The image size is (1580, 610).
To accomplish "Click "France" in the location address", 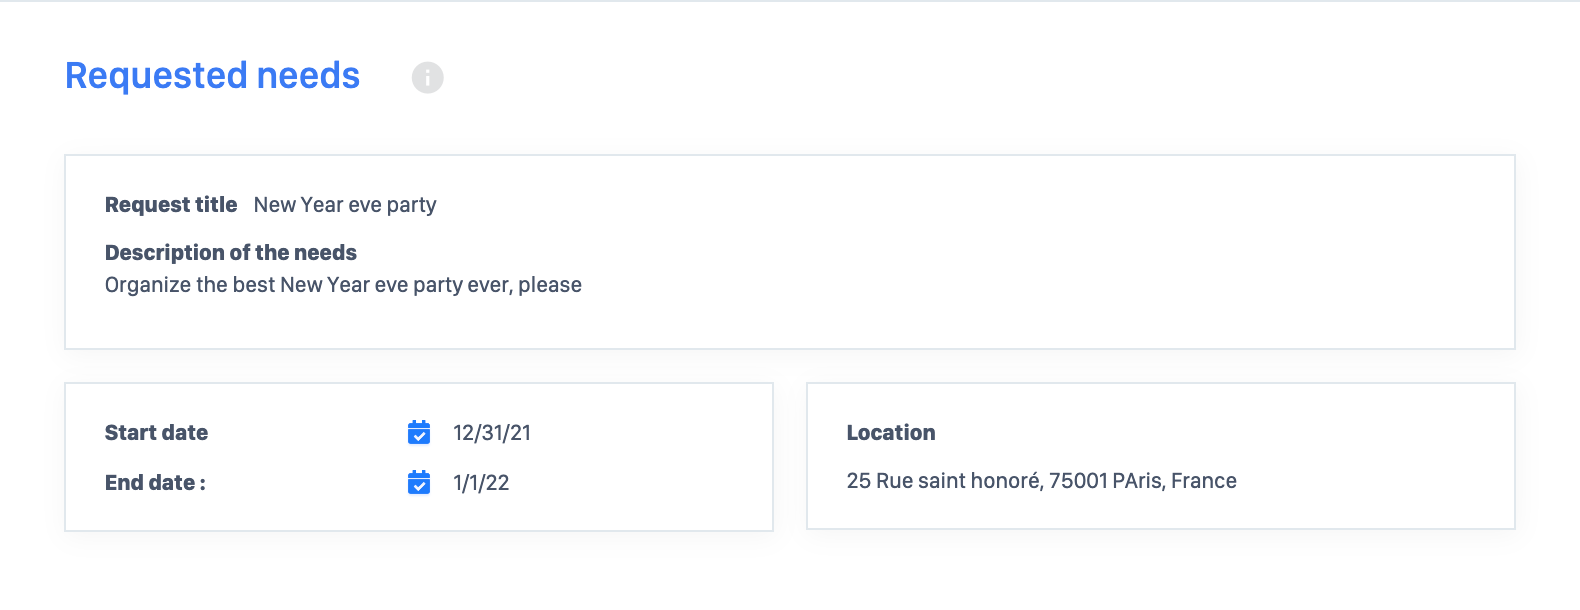I will pyautogui.click(x=1204, y=481).
